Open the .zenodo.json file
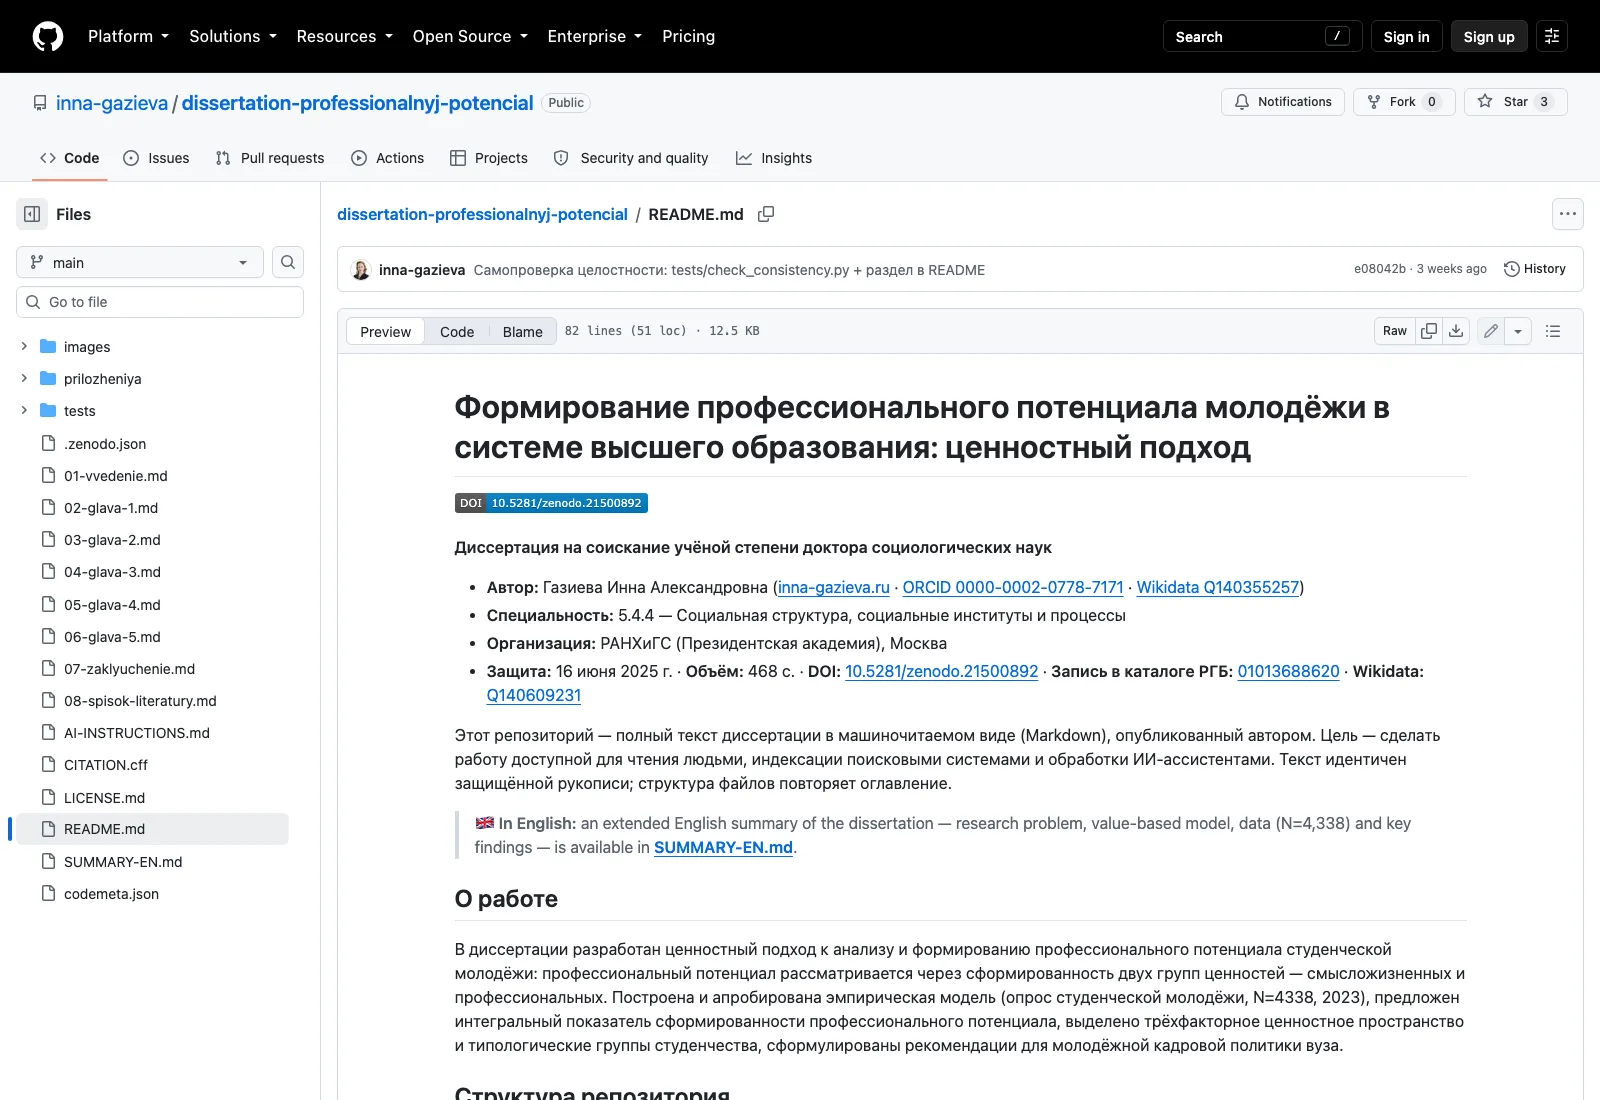 (105, 444)
